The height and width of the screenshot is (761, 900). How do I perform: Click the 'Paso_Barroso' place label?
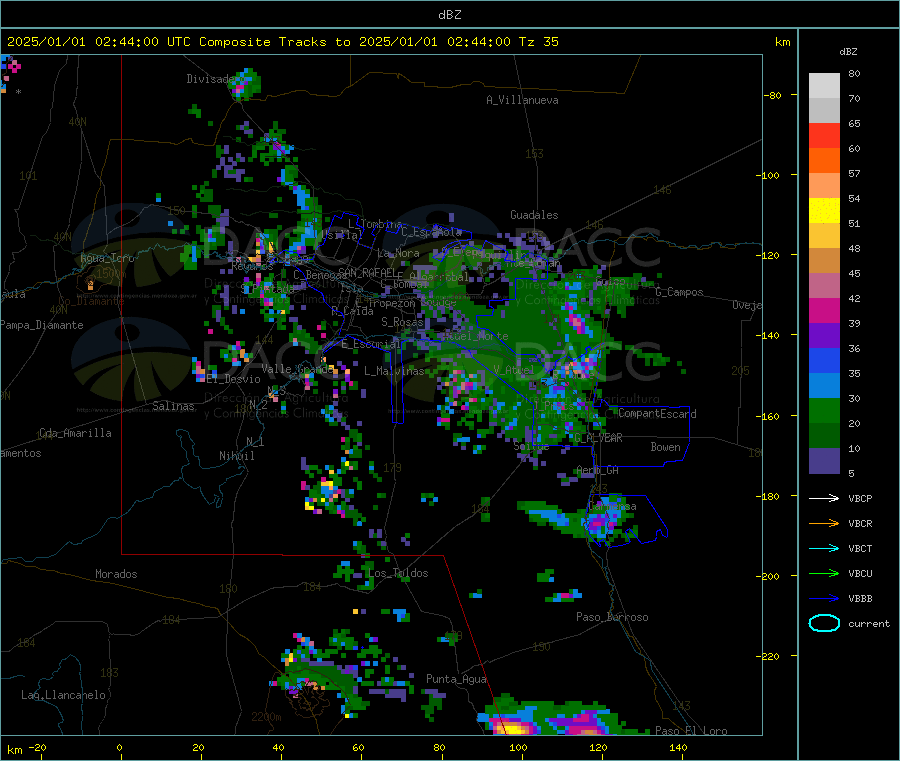point(612,617)
